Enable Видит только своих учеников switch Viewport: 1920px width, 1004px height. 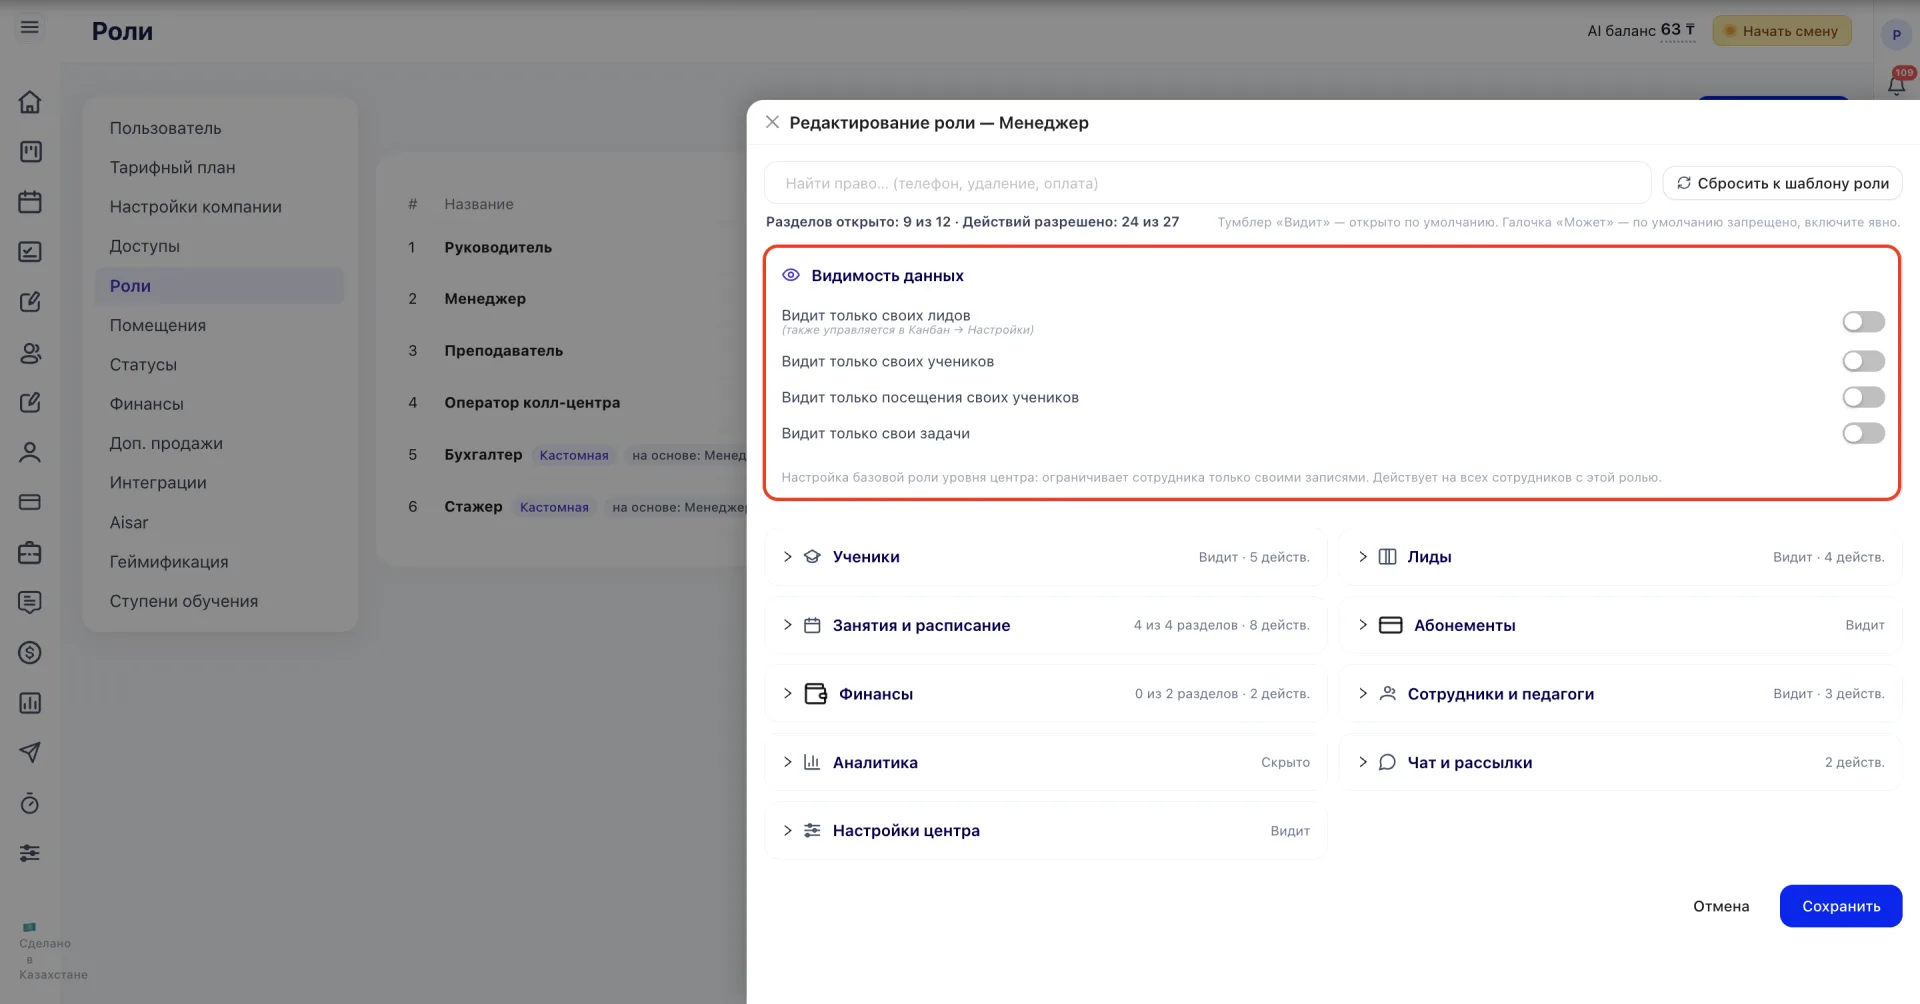pyautogui.click(x=1863, y=361)
